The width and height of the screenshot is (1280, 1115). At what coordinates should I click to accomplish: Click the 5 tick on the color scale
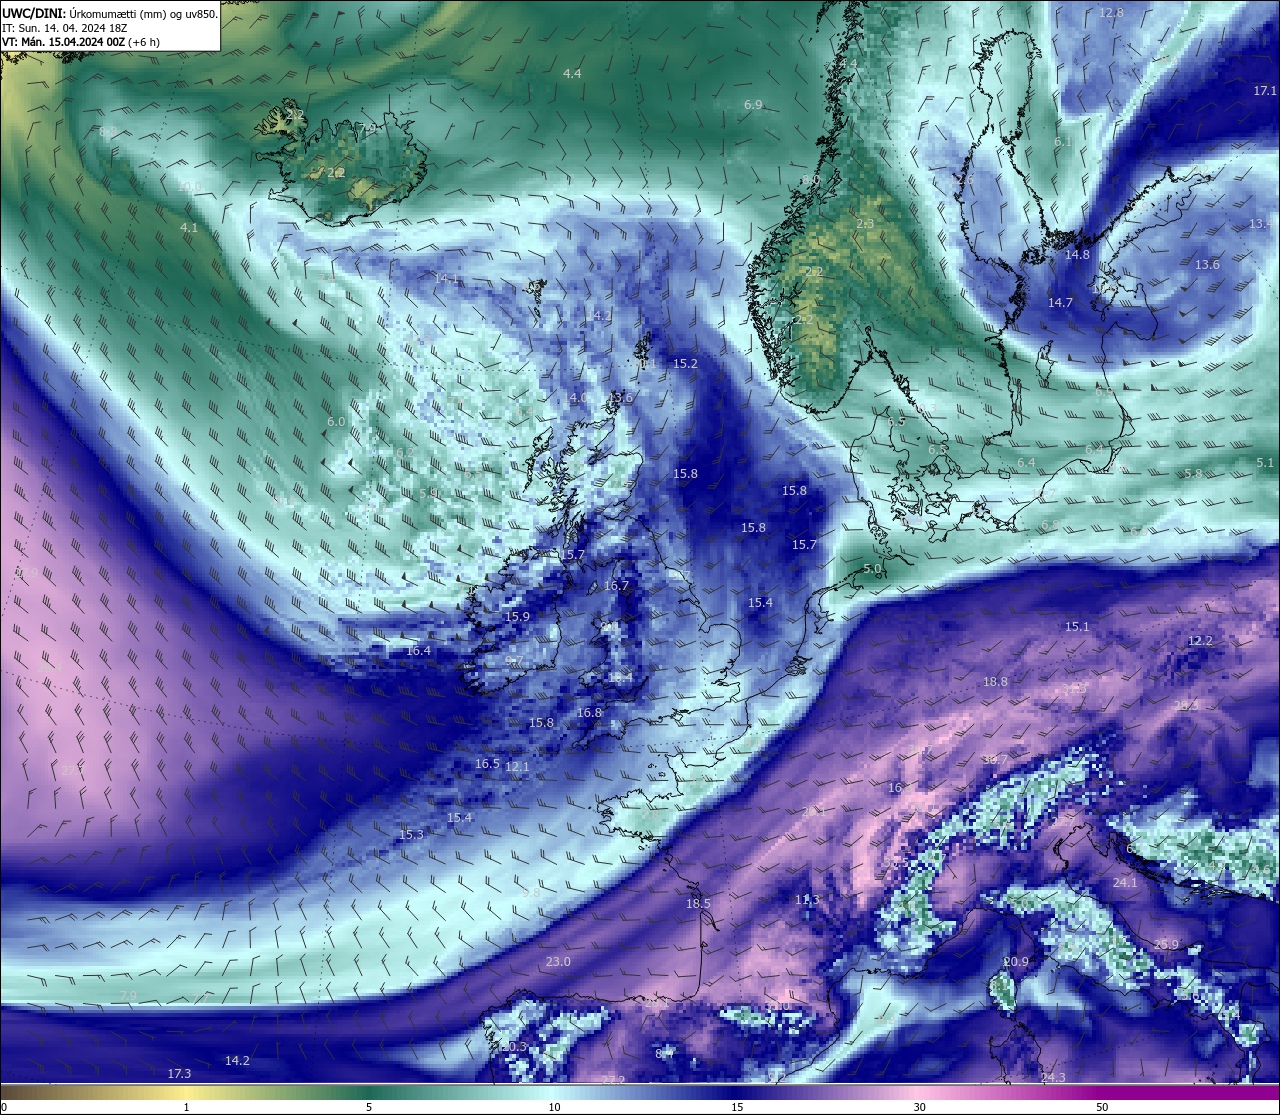point(369,1107)
